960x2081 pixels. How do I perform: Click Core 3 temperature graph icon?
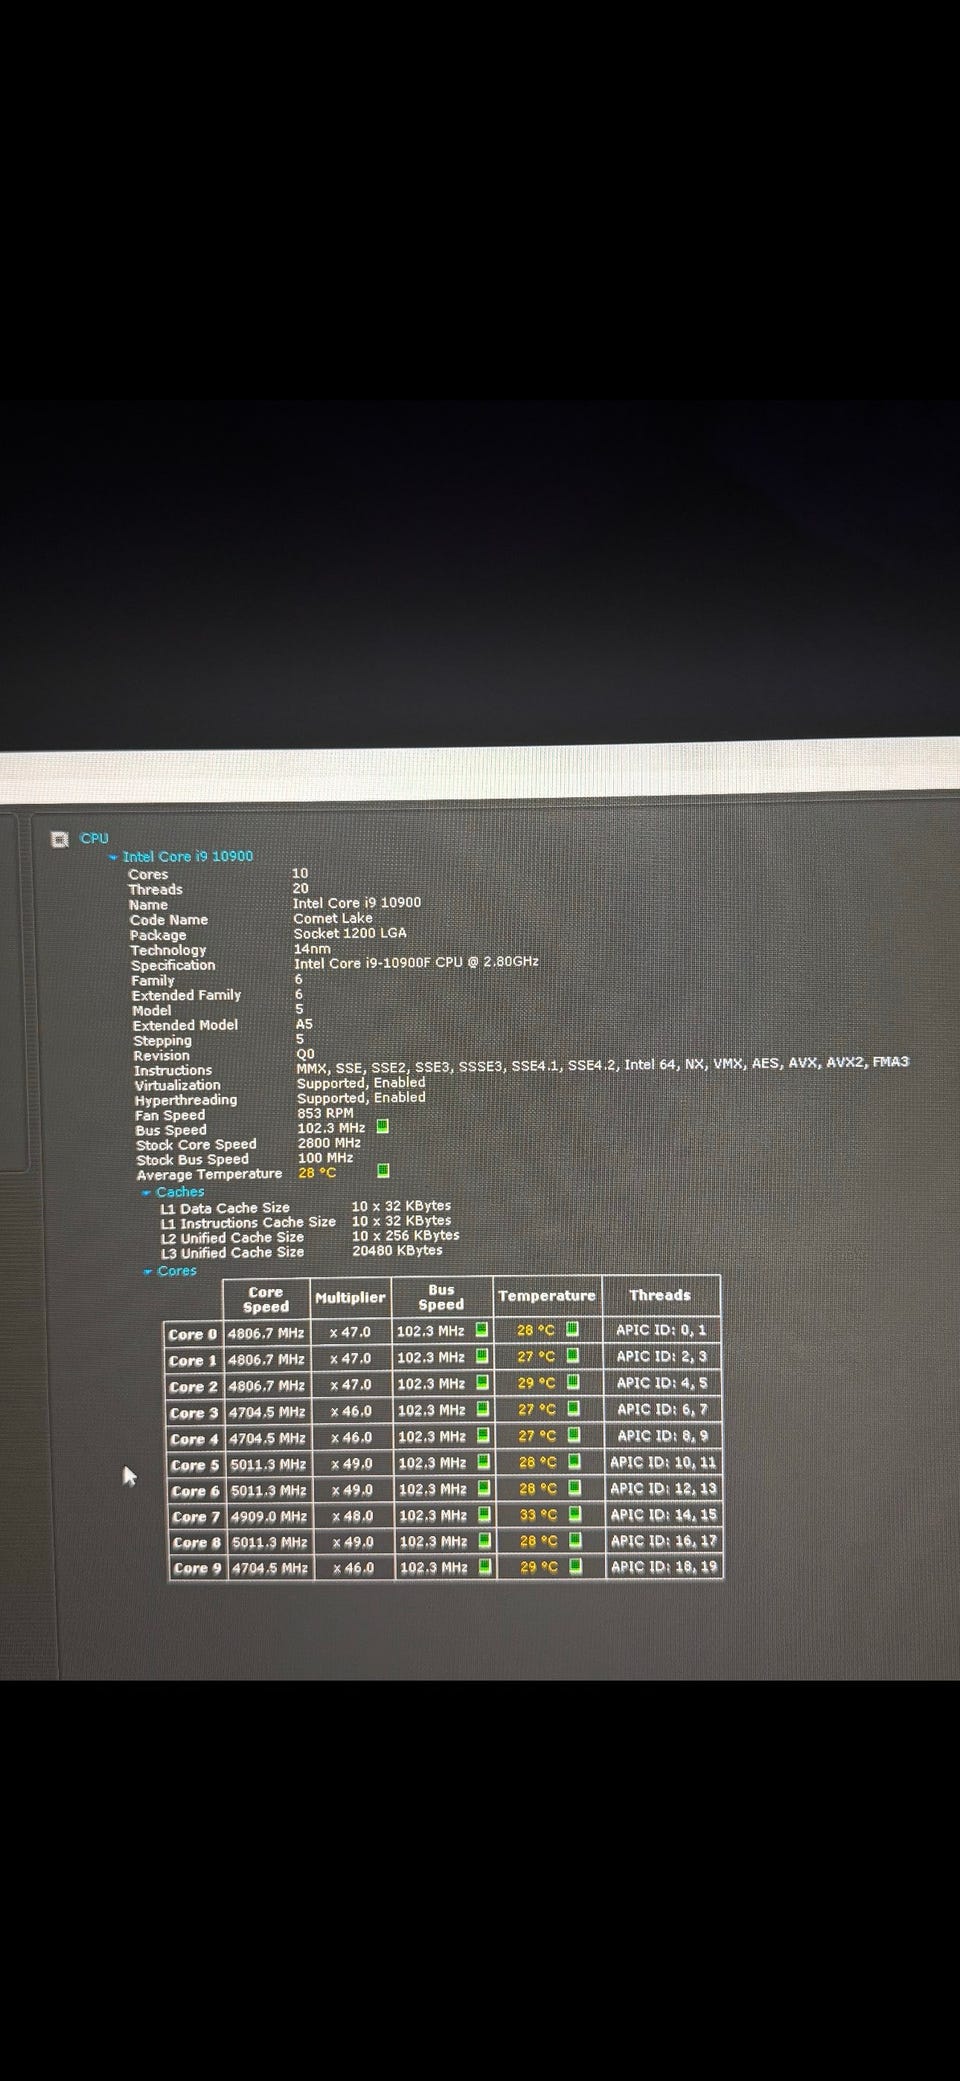tap(574, 1409)
